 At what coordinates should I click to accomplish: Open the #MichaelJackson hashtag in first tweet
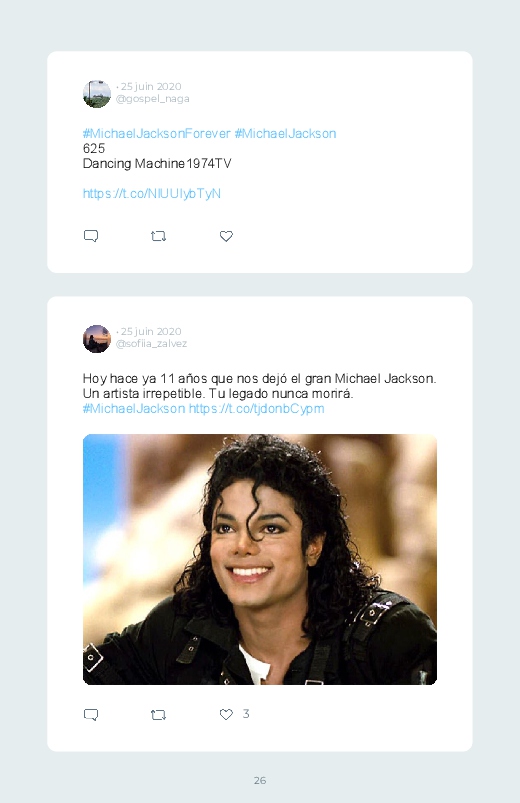pyautogui.click(x=285, y=134)
